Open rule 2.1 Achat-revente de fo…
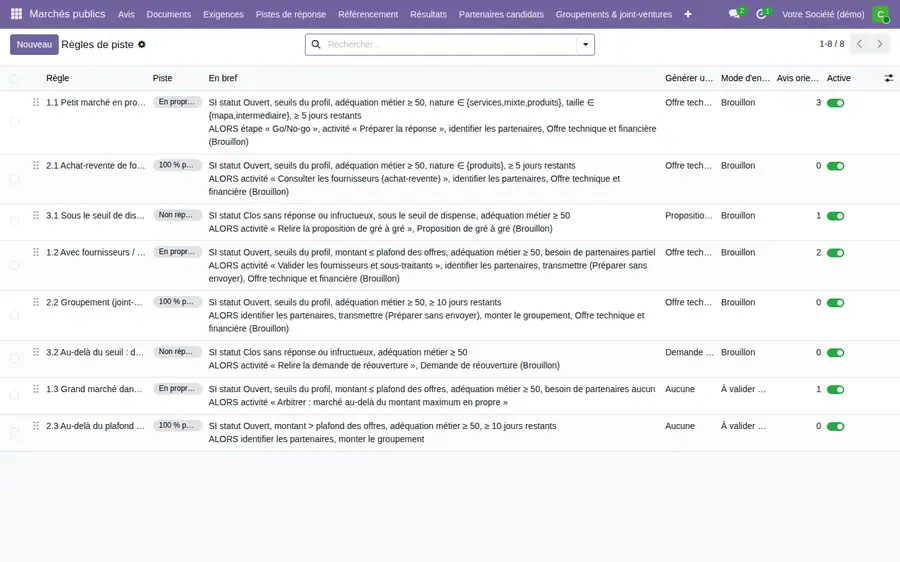The width and height of the screenshot is (900, 562). 96,165
